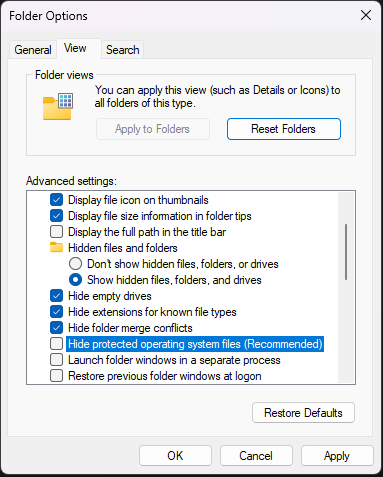Click Restore Defaults
Screen dimensions: 383x477
pyautogui.click(x=303, y=413)
